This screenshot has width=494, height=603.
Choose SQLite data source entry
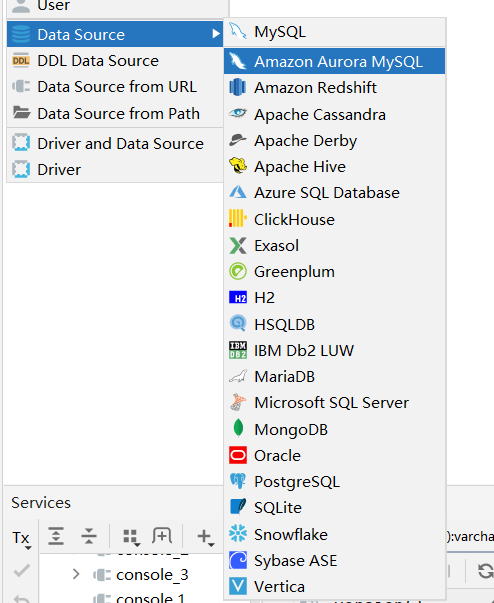pos(334,508)
